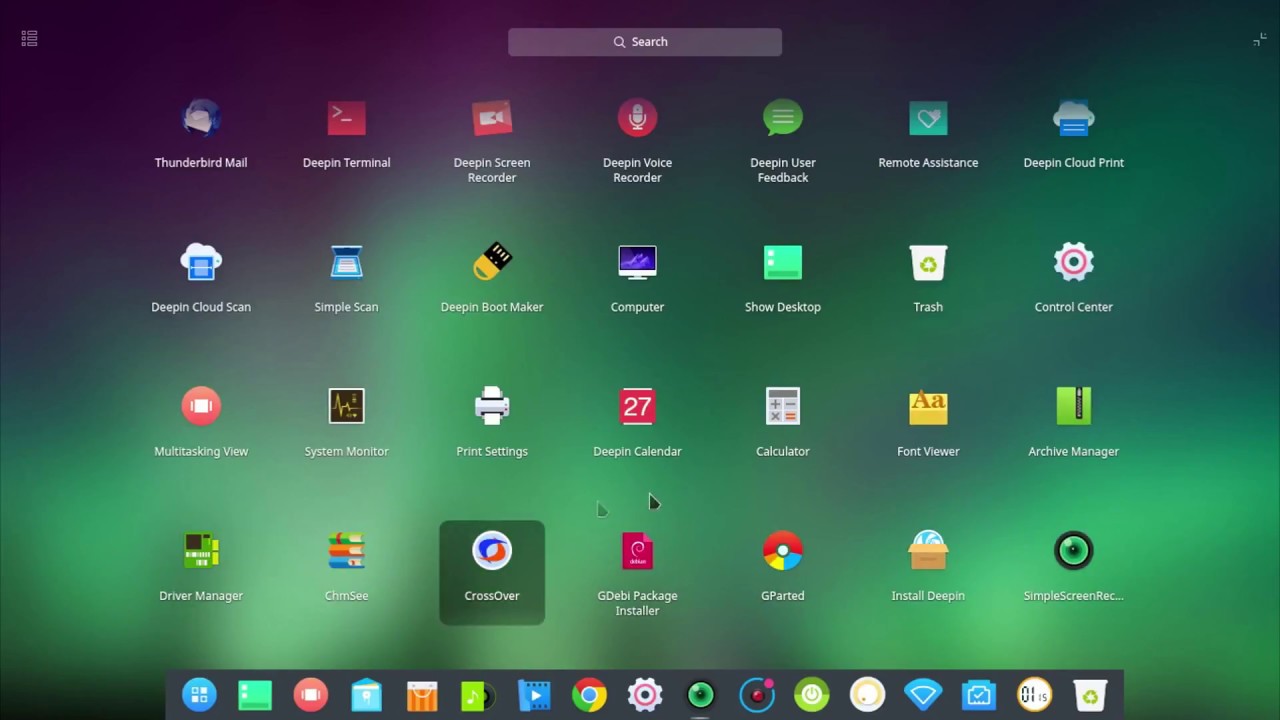Screen dimensions: 1280x720
Task: Open the orange App Store dock icon
Action: pos(422,695)
